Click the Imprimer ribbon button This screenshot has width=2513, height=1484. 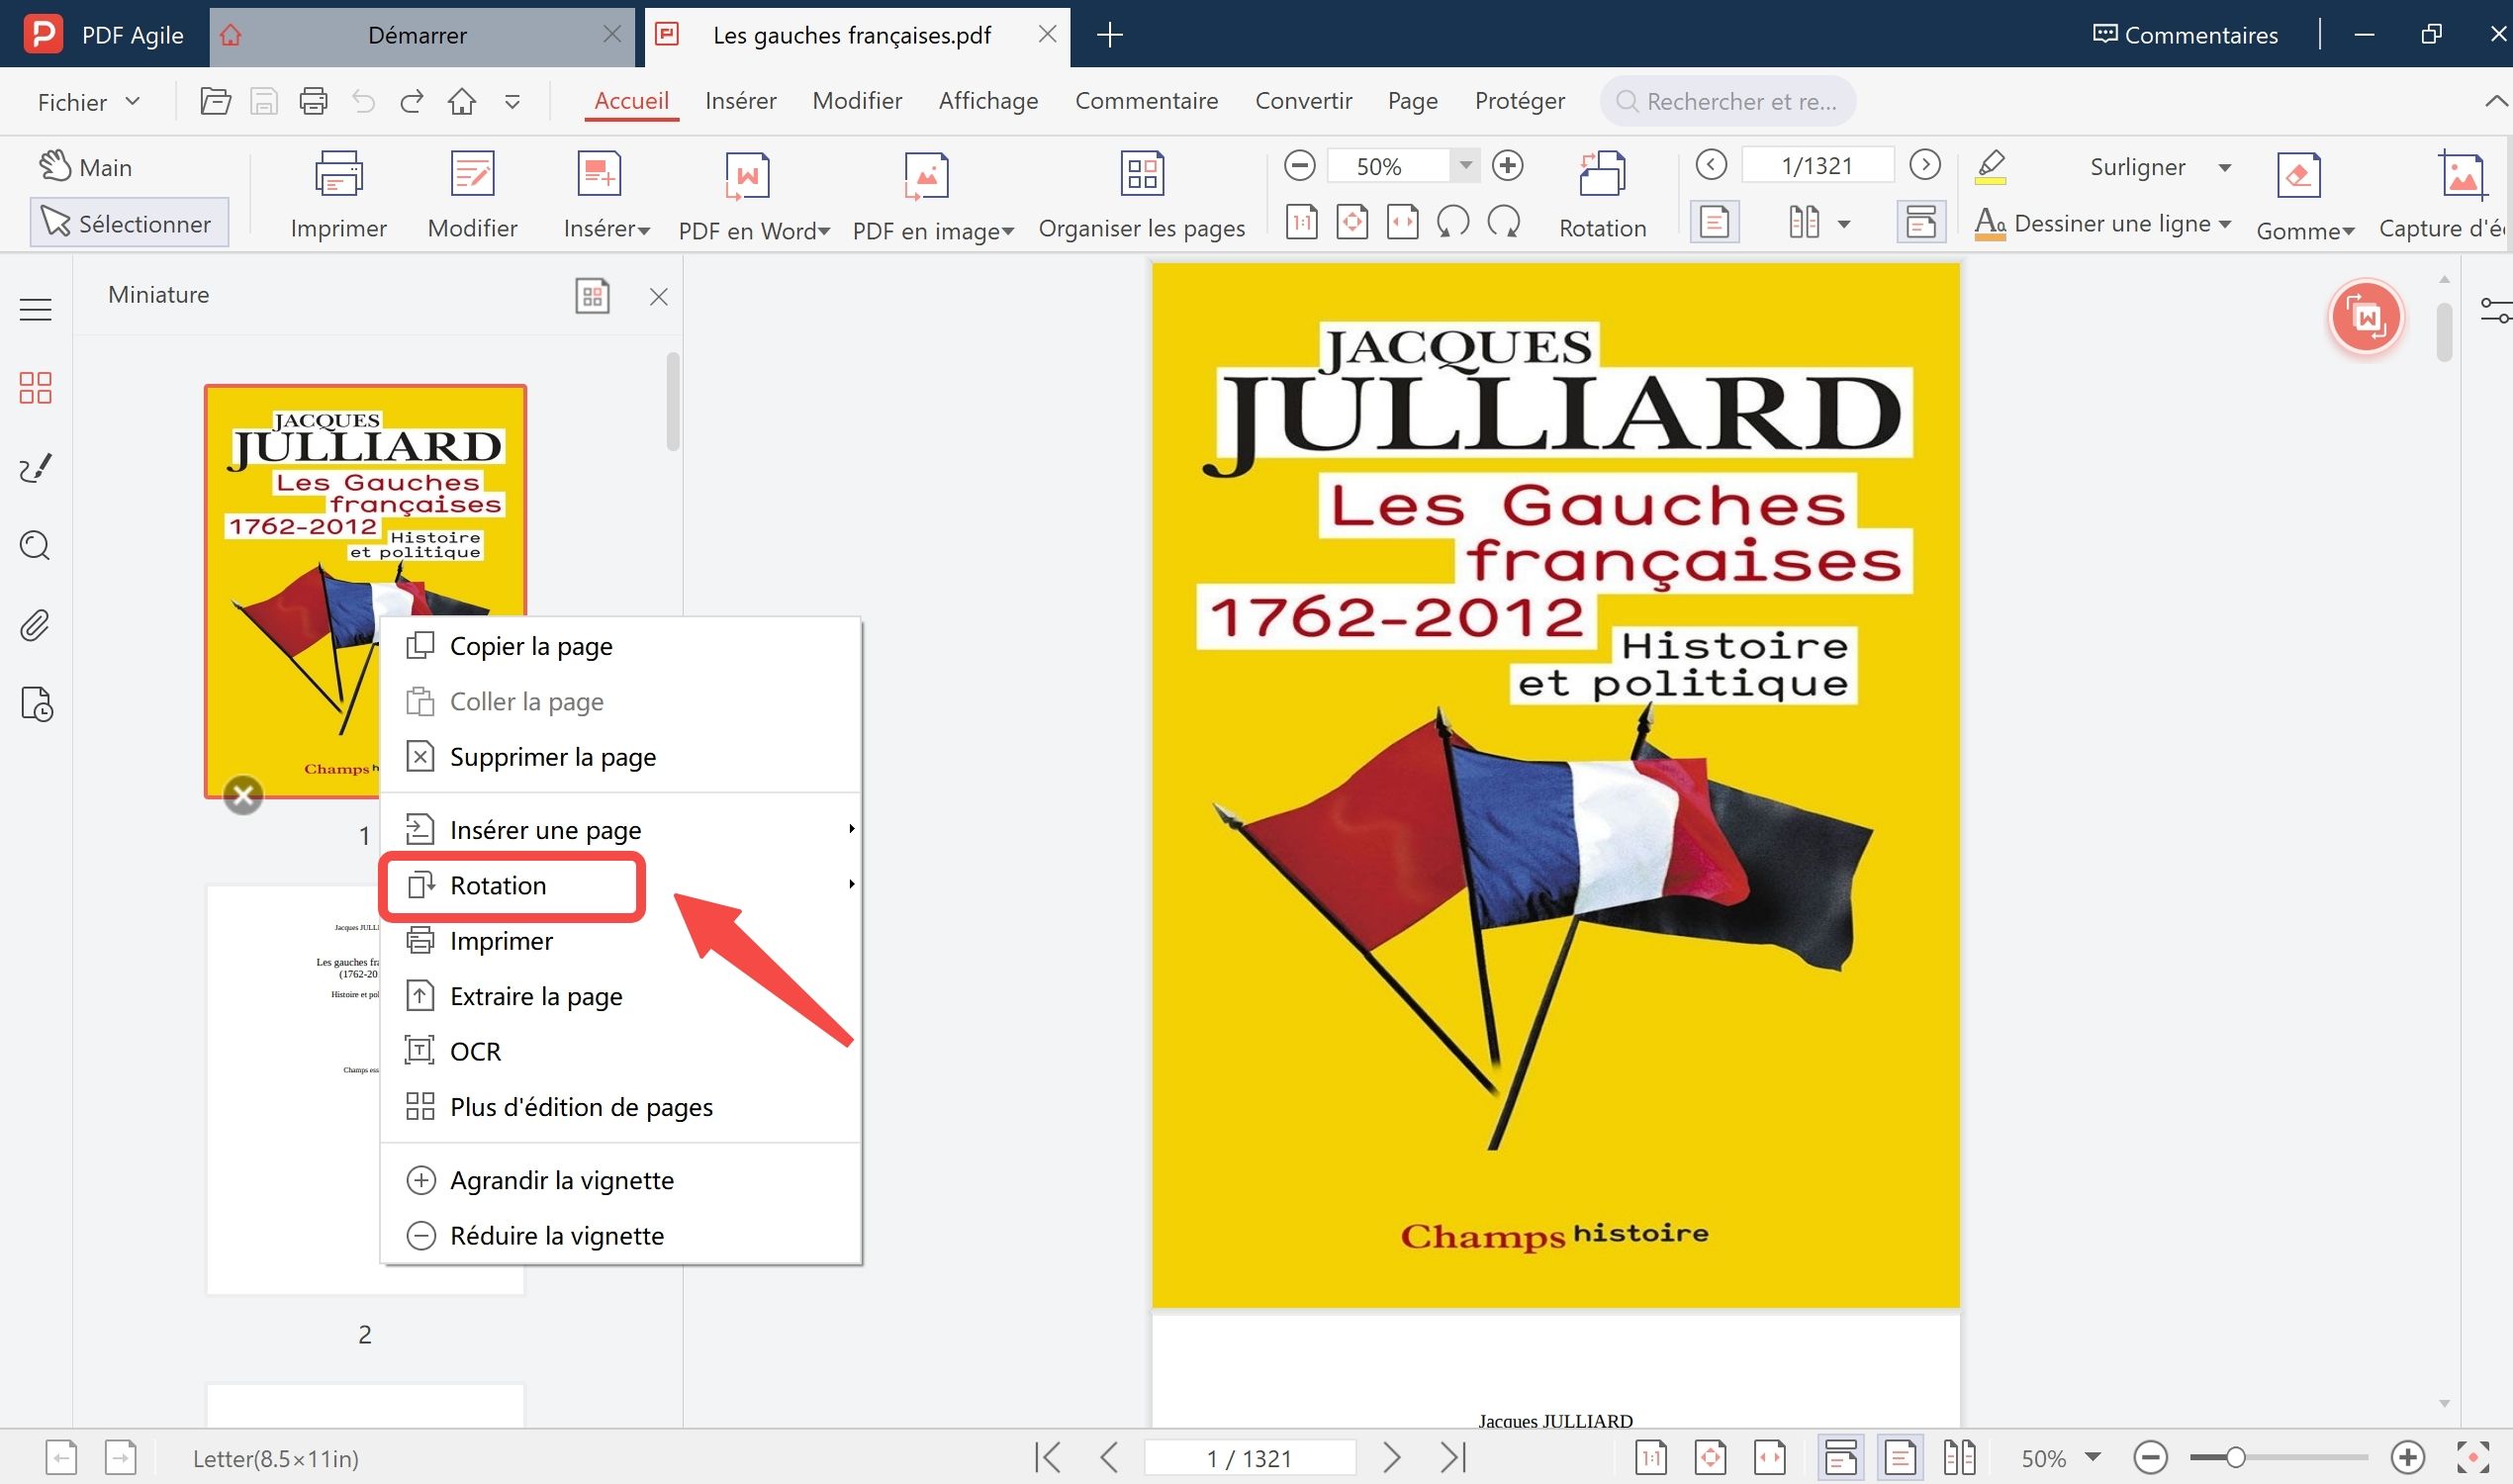[x=338, y=196]
